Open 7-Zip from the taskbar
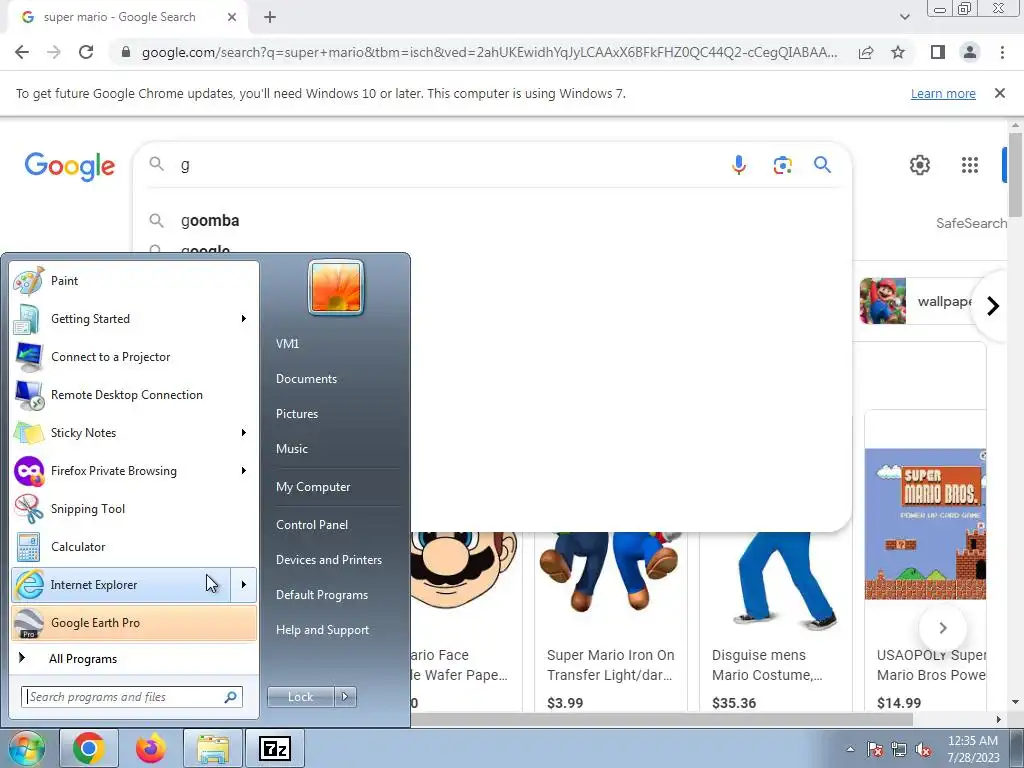The width and height of the screenshot is (1024, 768). (274, 748)
